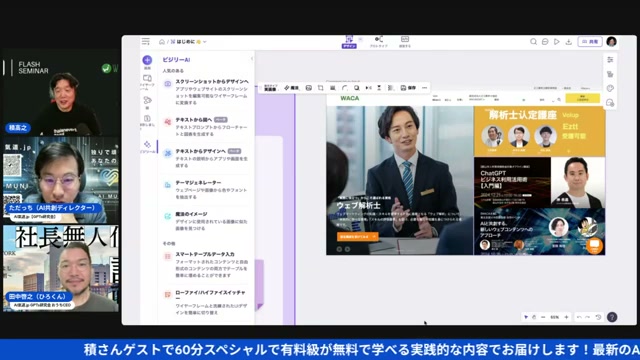
Task: Select the ChatGPT ビジネス利用活用術 banner
Action: (540, 182)
